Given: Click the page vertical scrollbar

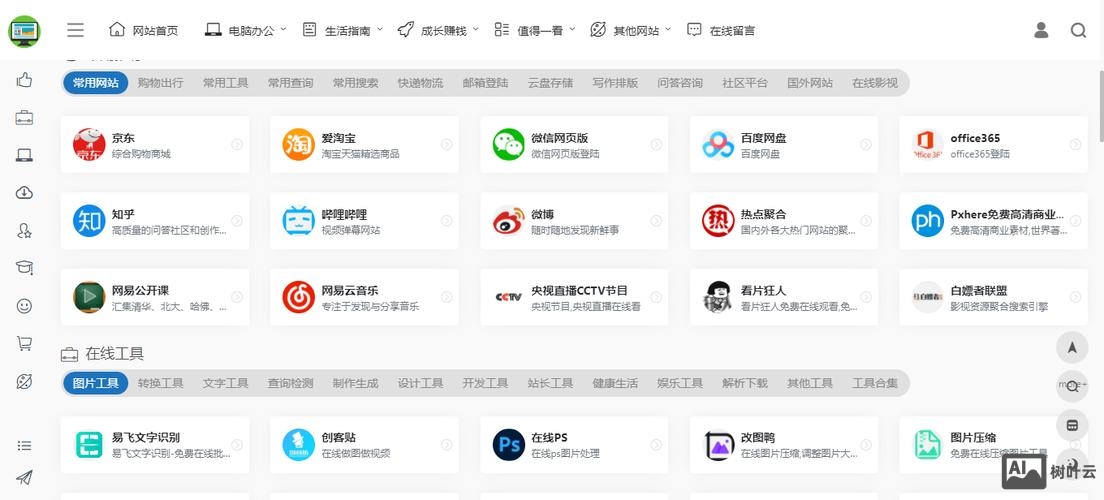Looking at the screenshot, I should point(1100,106).
